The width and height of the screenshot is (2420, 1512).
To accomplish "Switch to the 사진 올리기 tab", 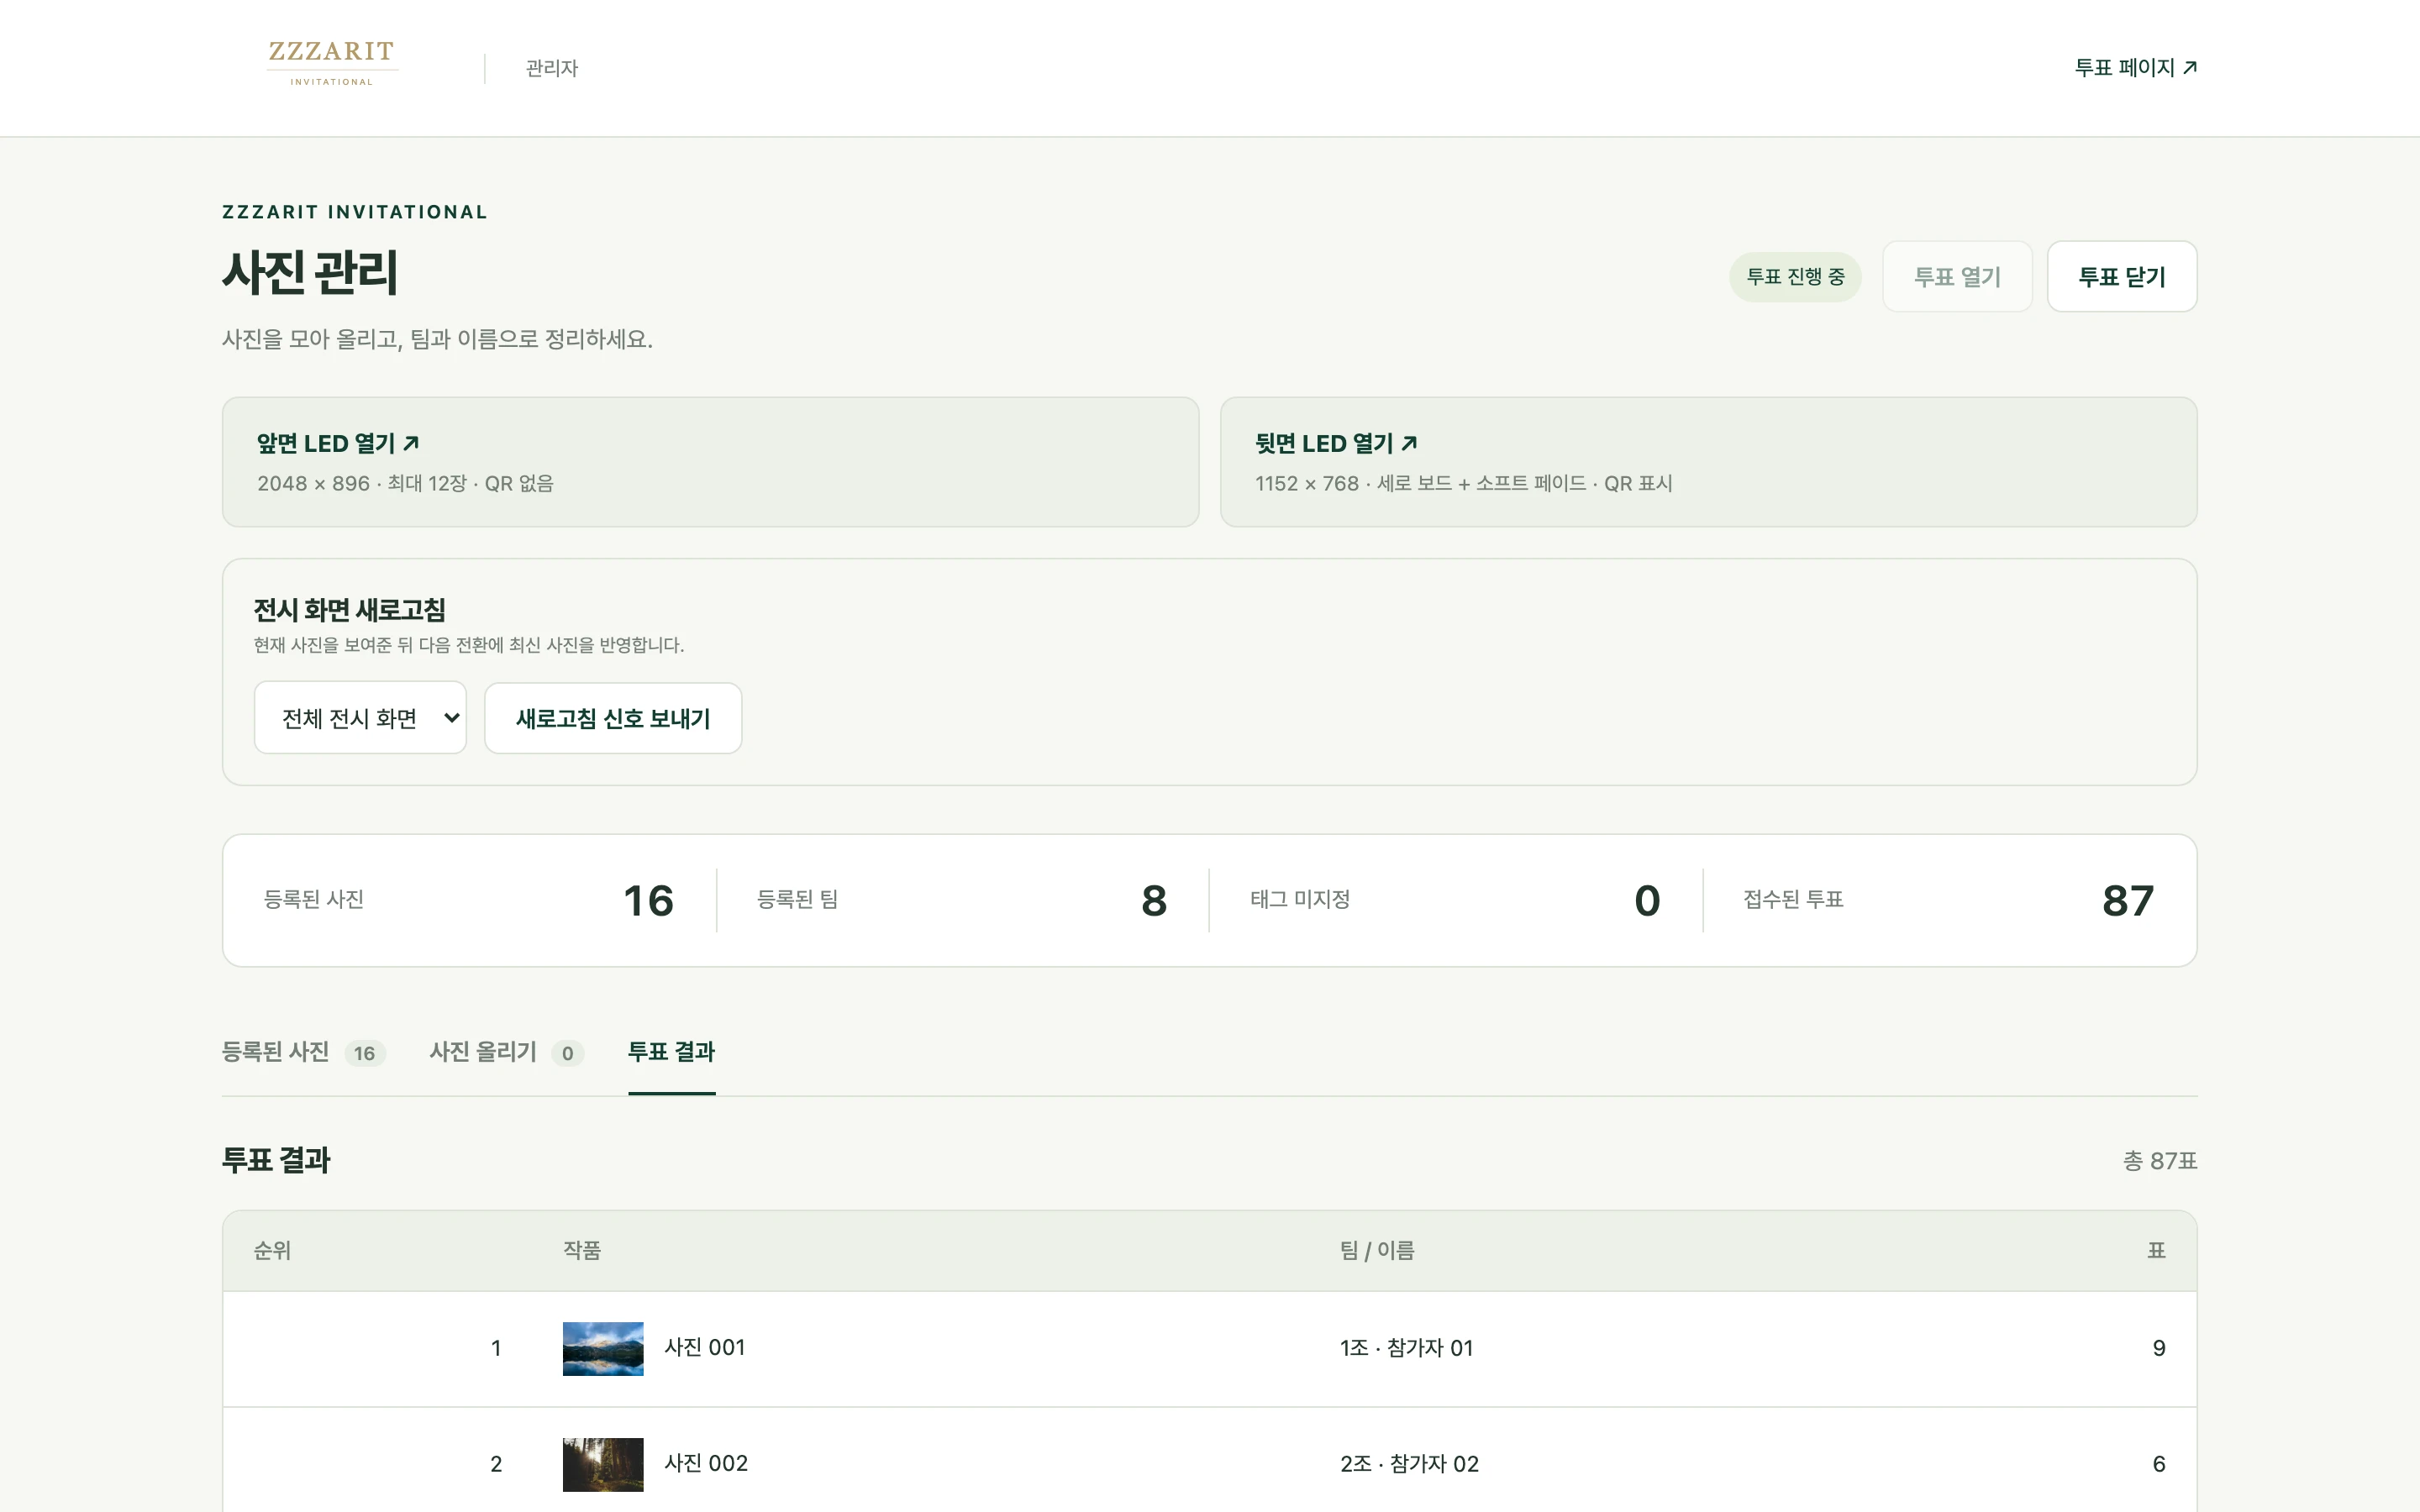I will pos(506,1052).
